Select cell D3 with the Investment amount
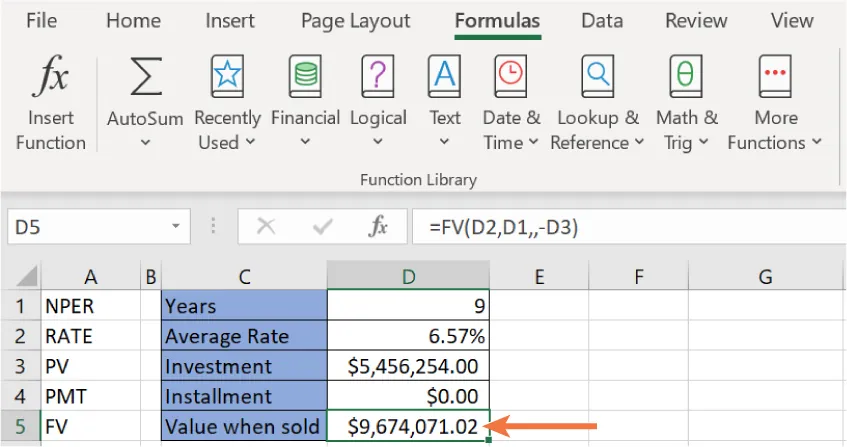Viewport: 847px width, 447px height. (408, 366)
